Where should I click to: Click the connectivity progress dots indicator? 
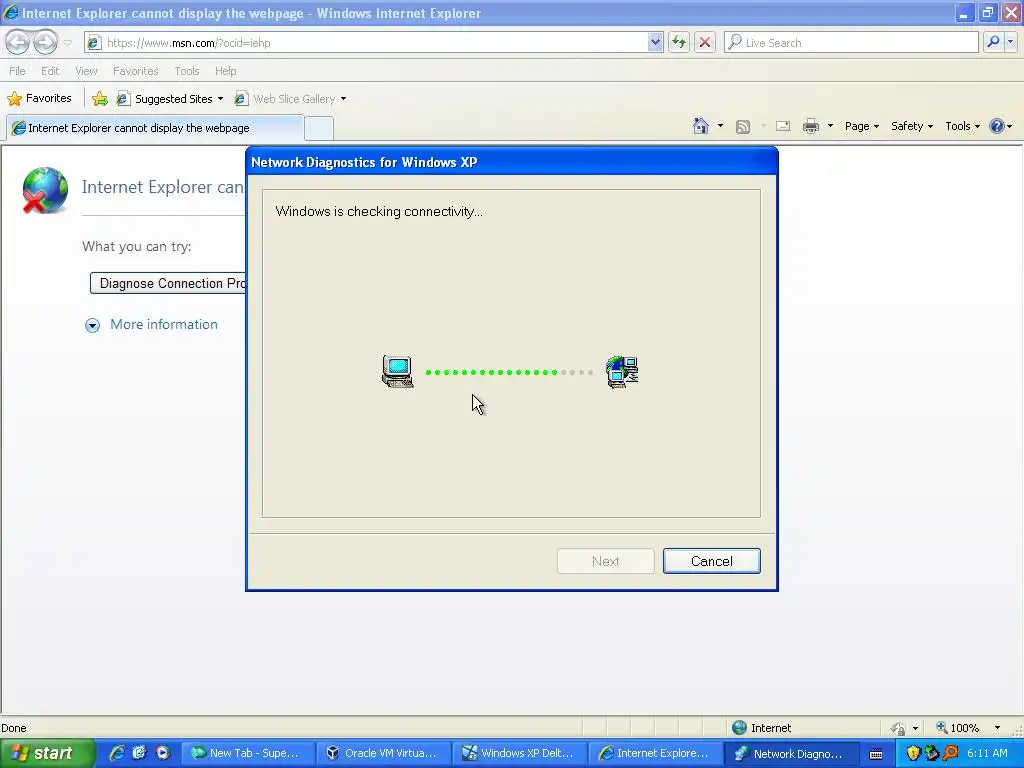click(509, 372)
